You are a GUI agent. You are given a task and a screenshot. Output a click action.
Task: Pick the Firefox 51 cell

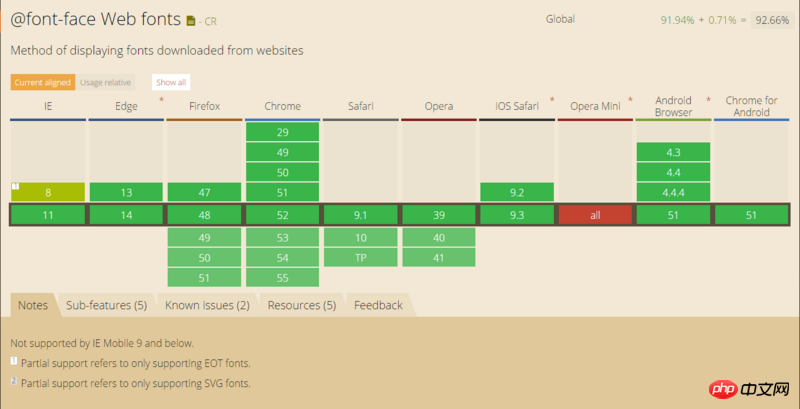[205, 277]
